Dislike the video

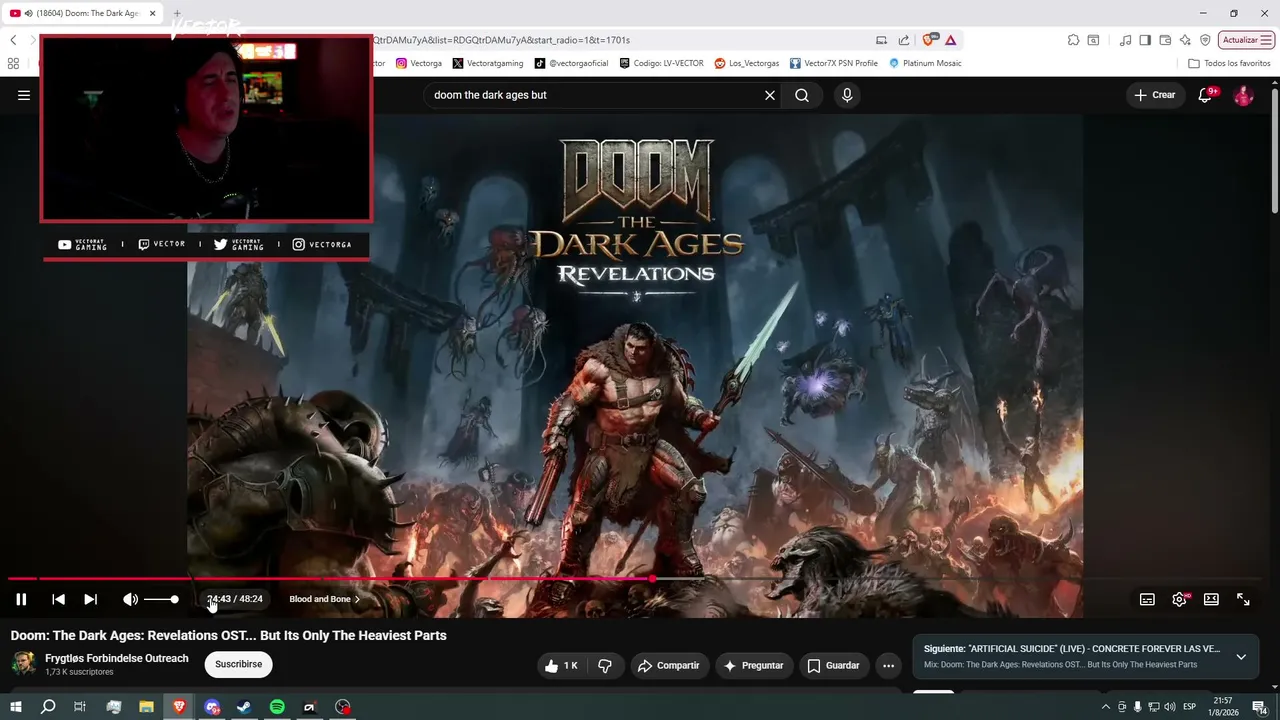click(x=605, y=665)
